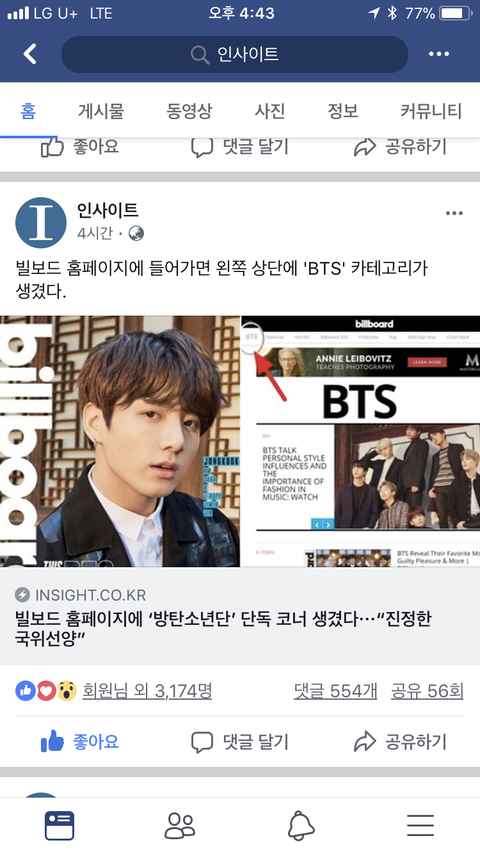Switch to the 동영상 tab
Screen dimensions: 480x854
189,111
